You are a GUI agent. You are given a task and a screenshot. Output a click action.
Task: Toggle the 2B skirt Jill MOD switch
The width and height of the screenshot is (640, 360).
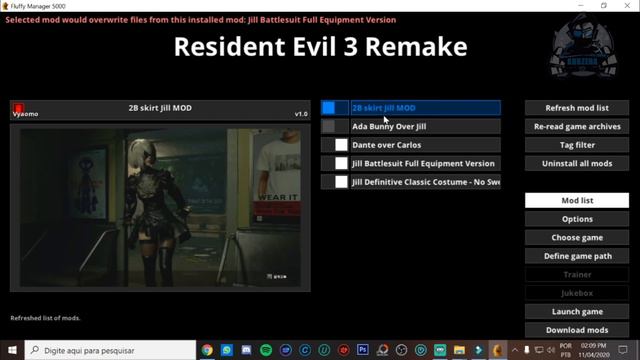(335, 108)
